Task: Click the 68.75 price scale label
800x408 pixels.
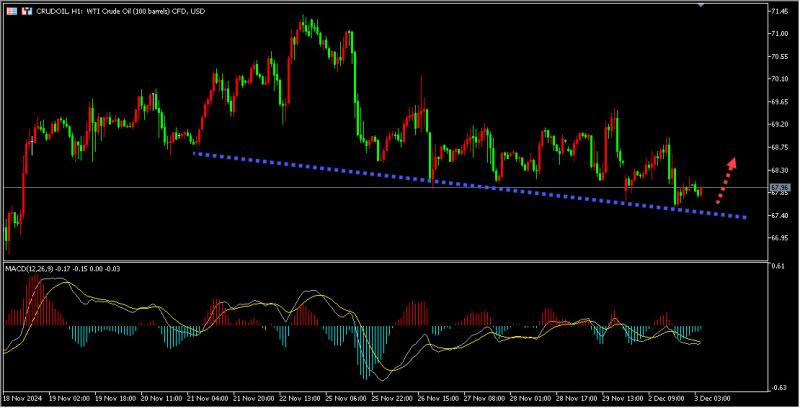Action: (780, 147)
